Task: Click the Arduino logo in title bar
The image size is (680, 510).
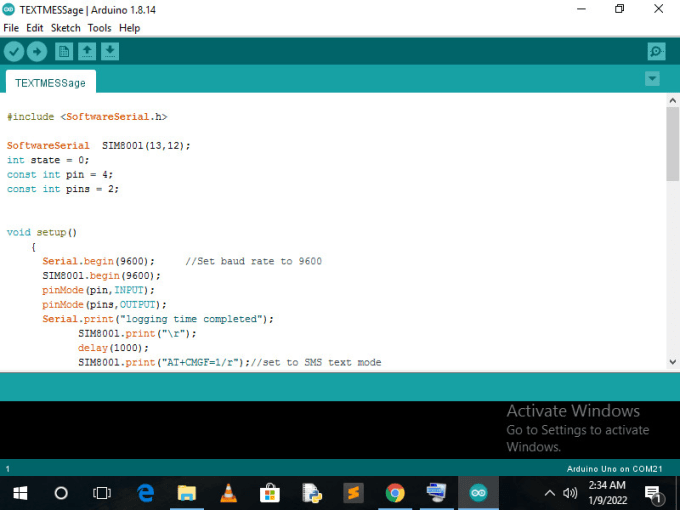Action: [9, 10]
